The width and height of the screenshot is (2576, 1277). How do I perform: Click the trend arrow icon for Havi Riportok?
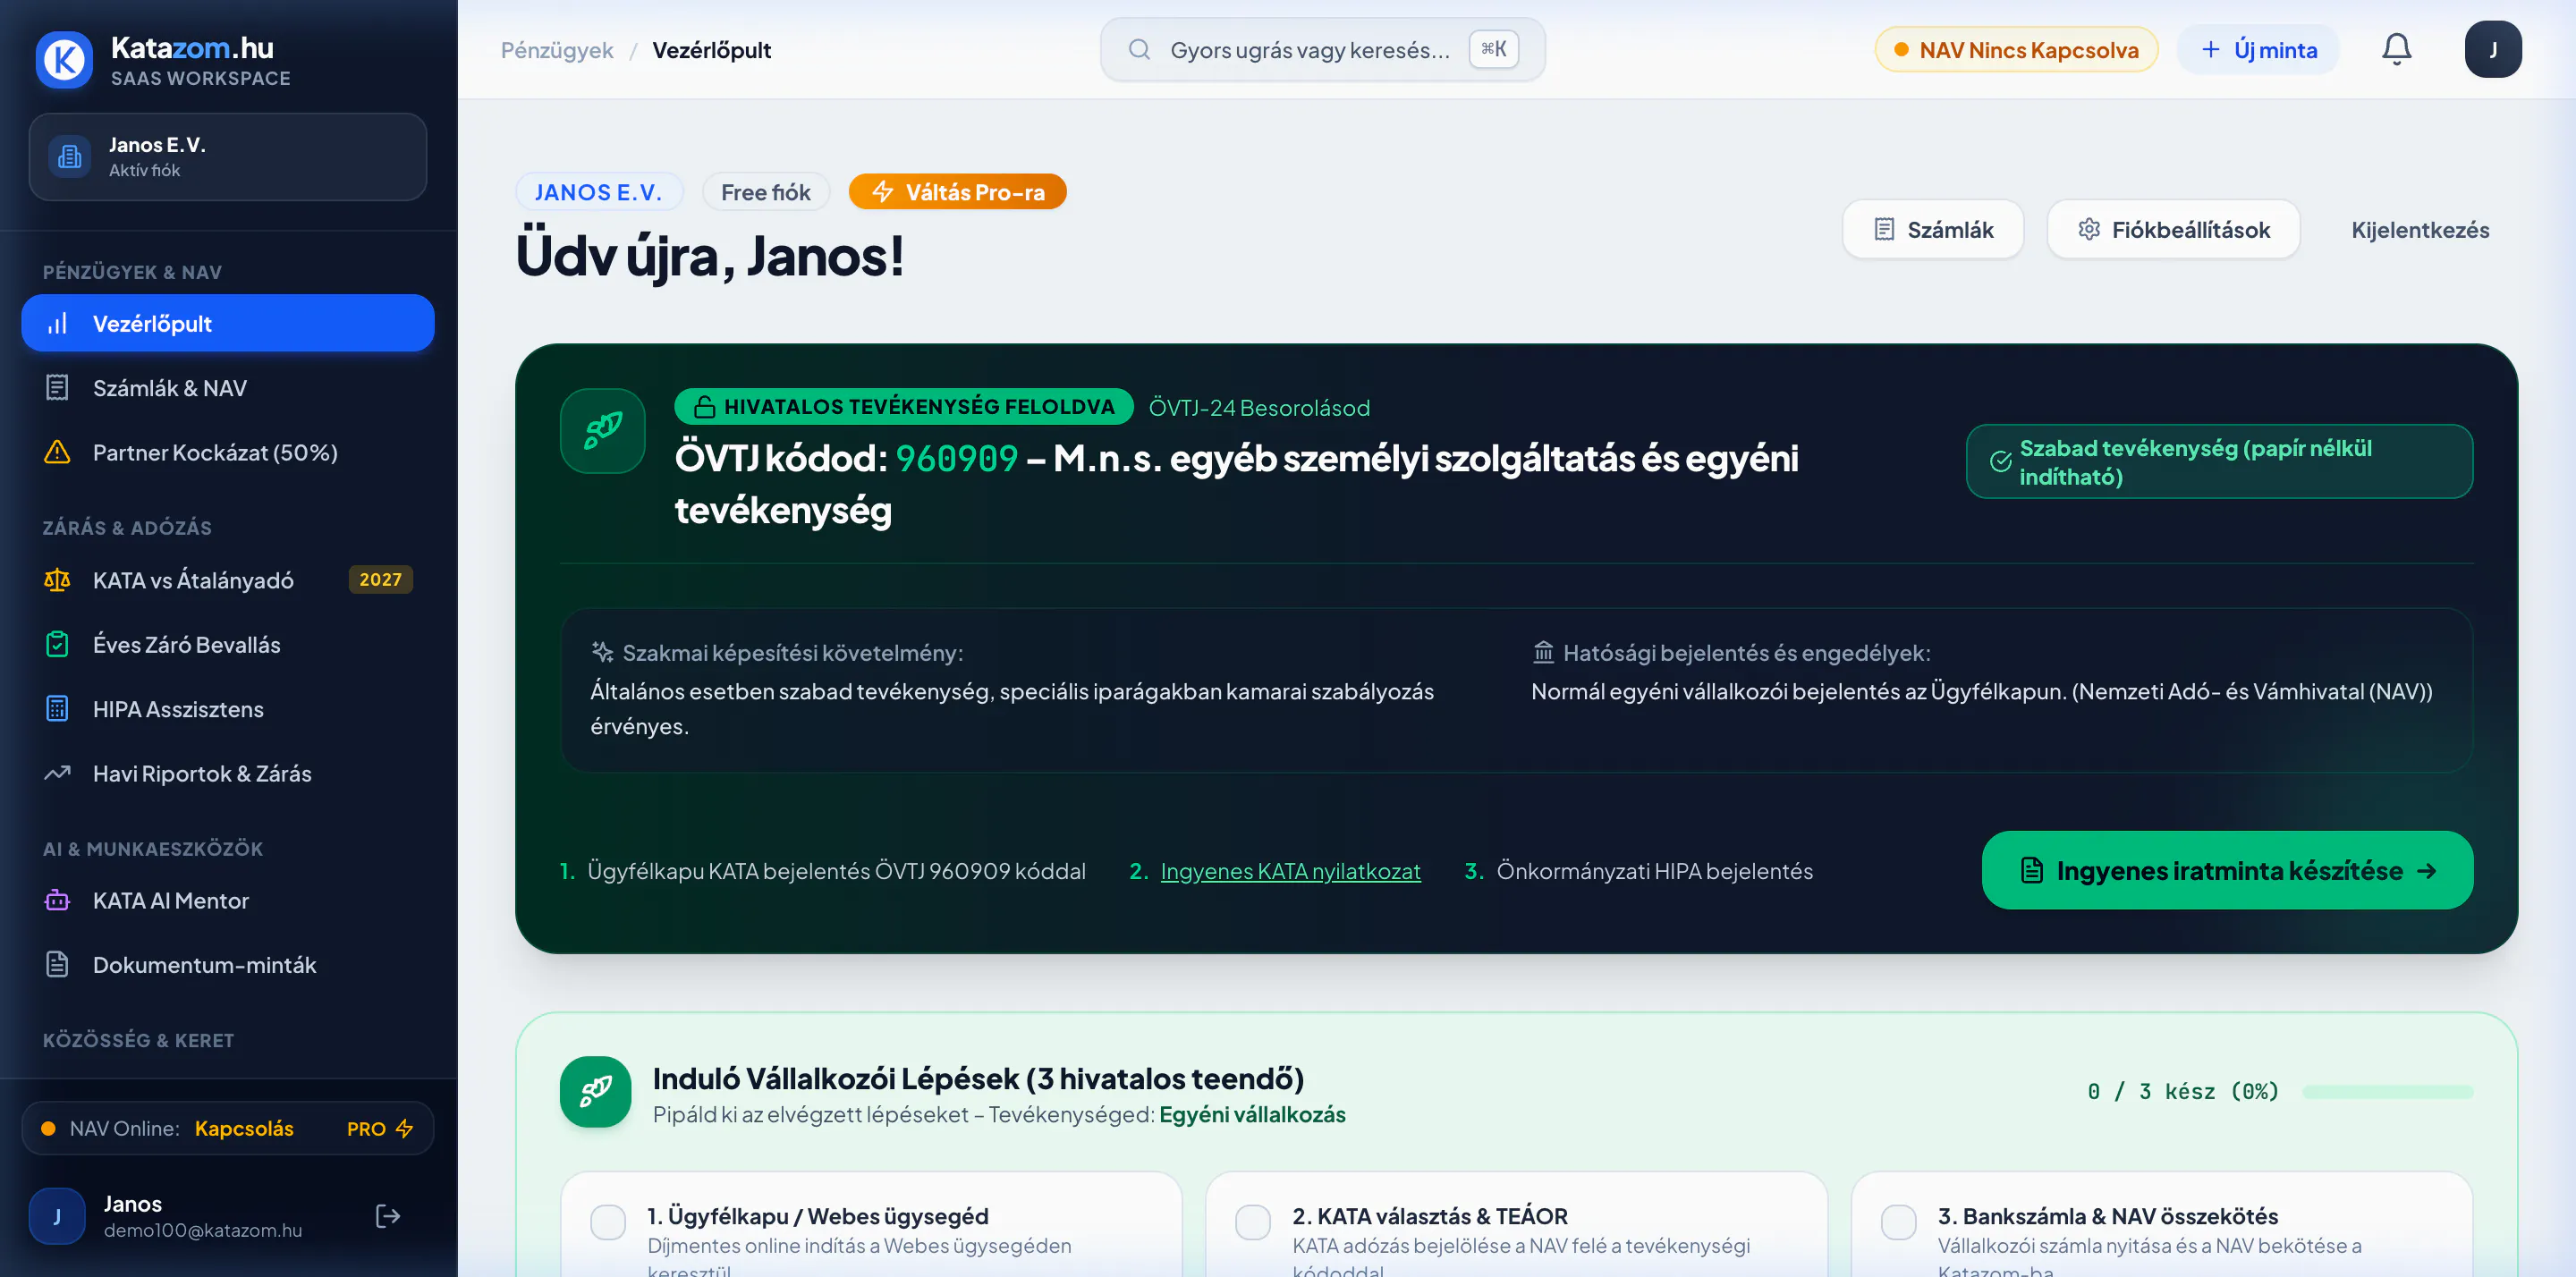(x=57, y=773)
